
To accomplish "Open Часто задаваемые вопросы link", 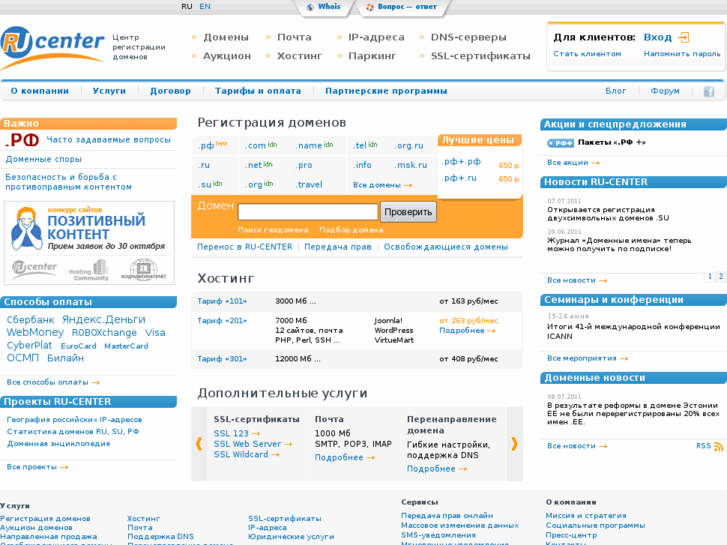I will click(x=108, y=140).
